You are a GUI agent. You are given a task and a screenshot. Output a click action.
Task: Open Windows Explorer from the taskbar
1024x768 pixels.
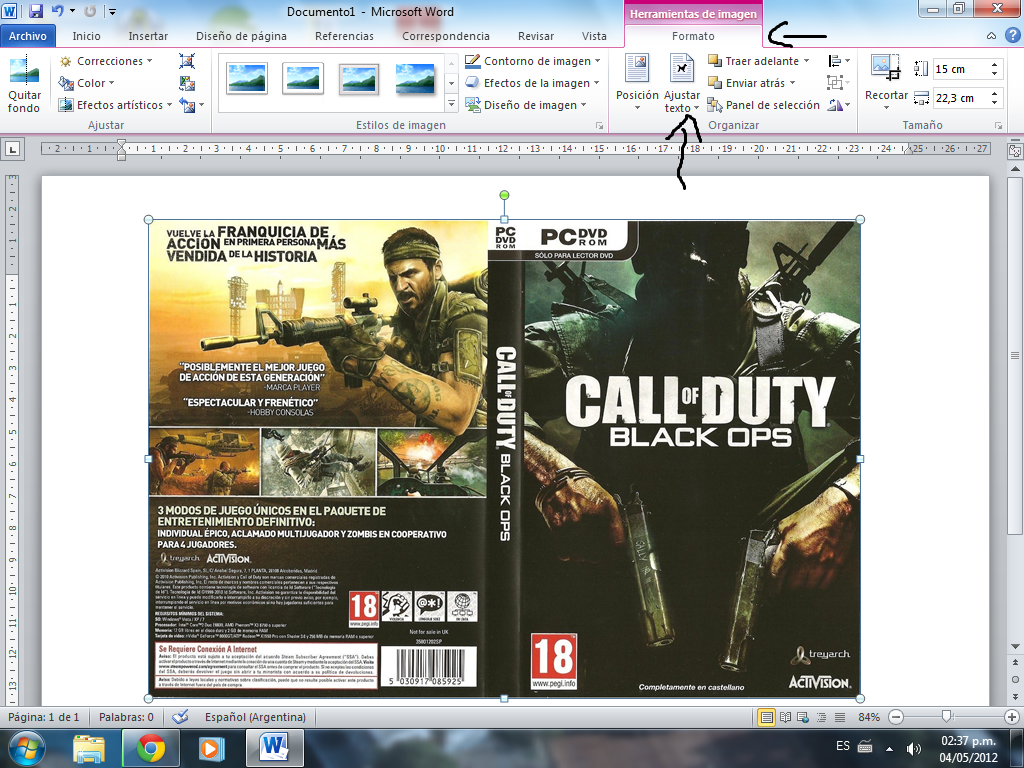click(89, 748)
